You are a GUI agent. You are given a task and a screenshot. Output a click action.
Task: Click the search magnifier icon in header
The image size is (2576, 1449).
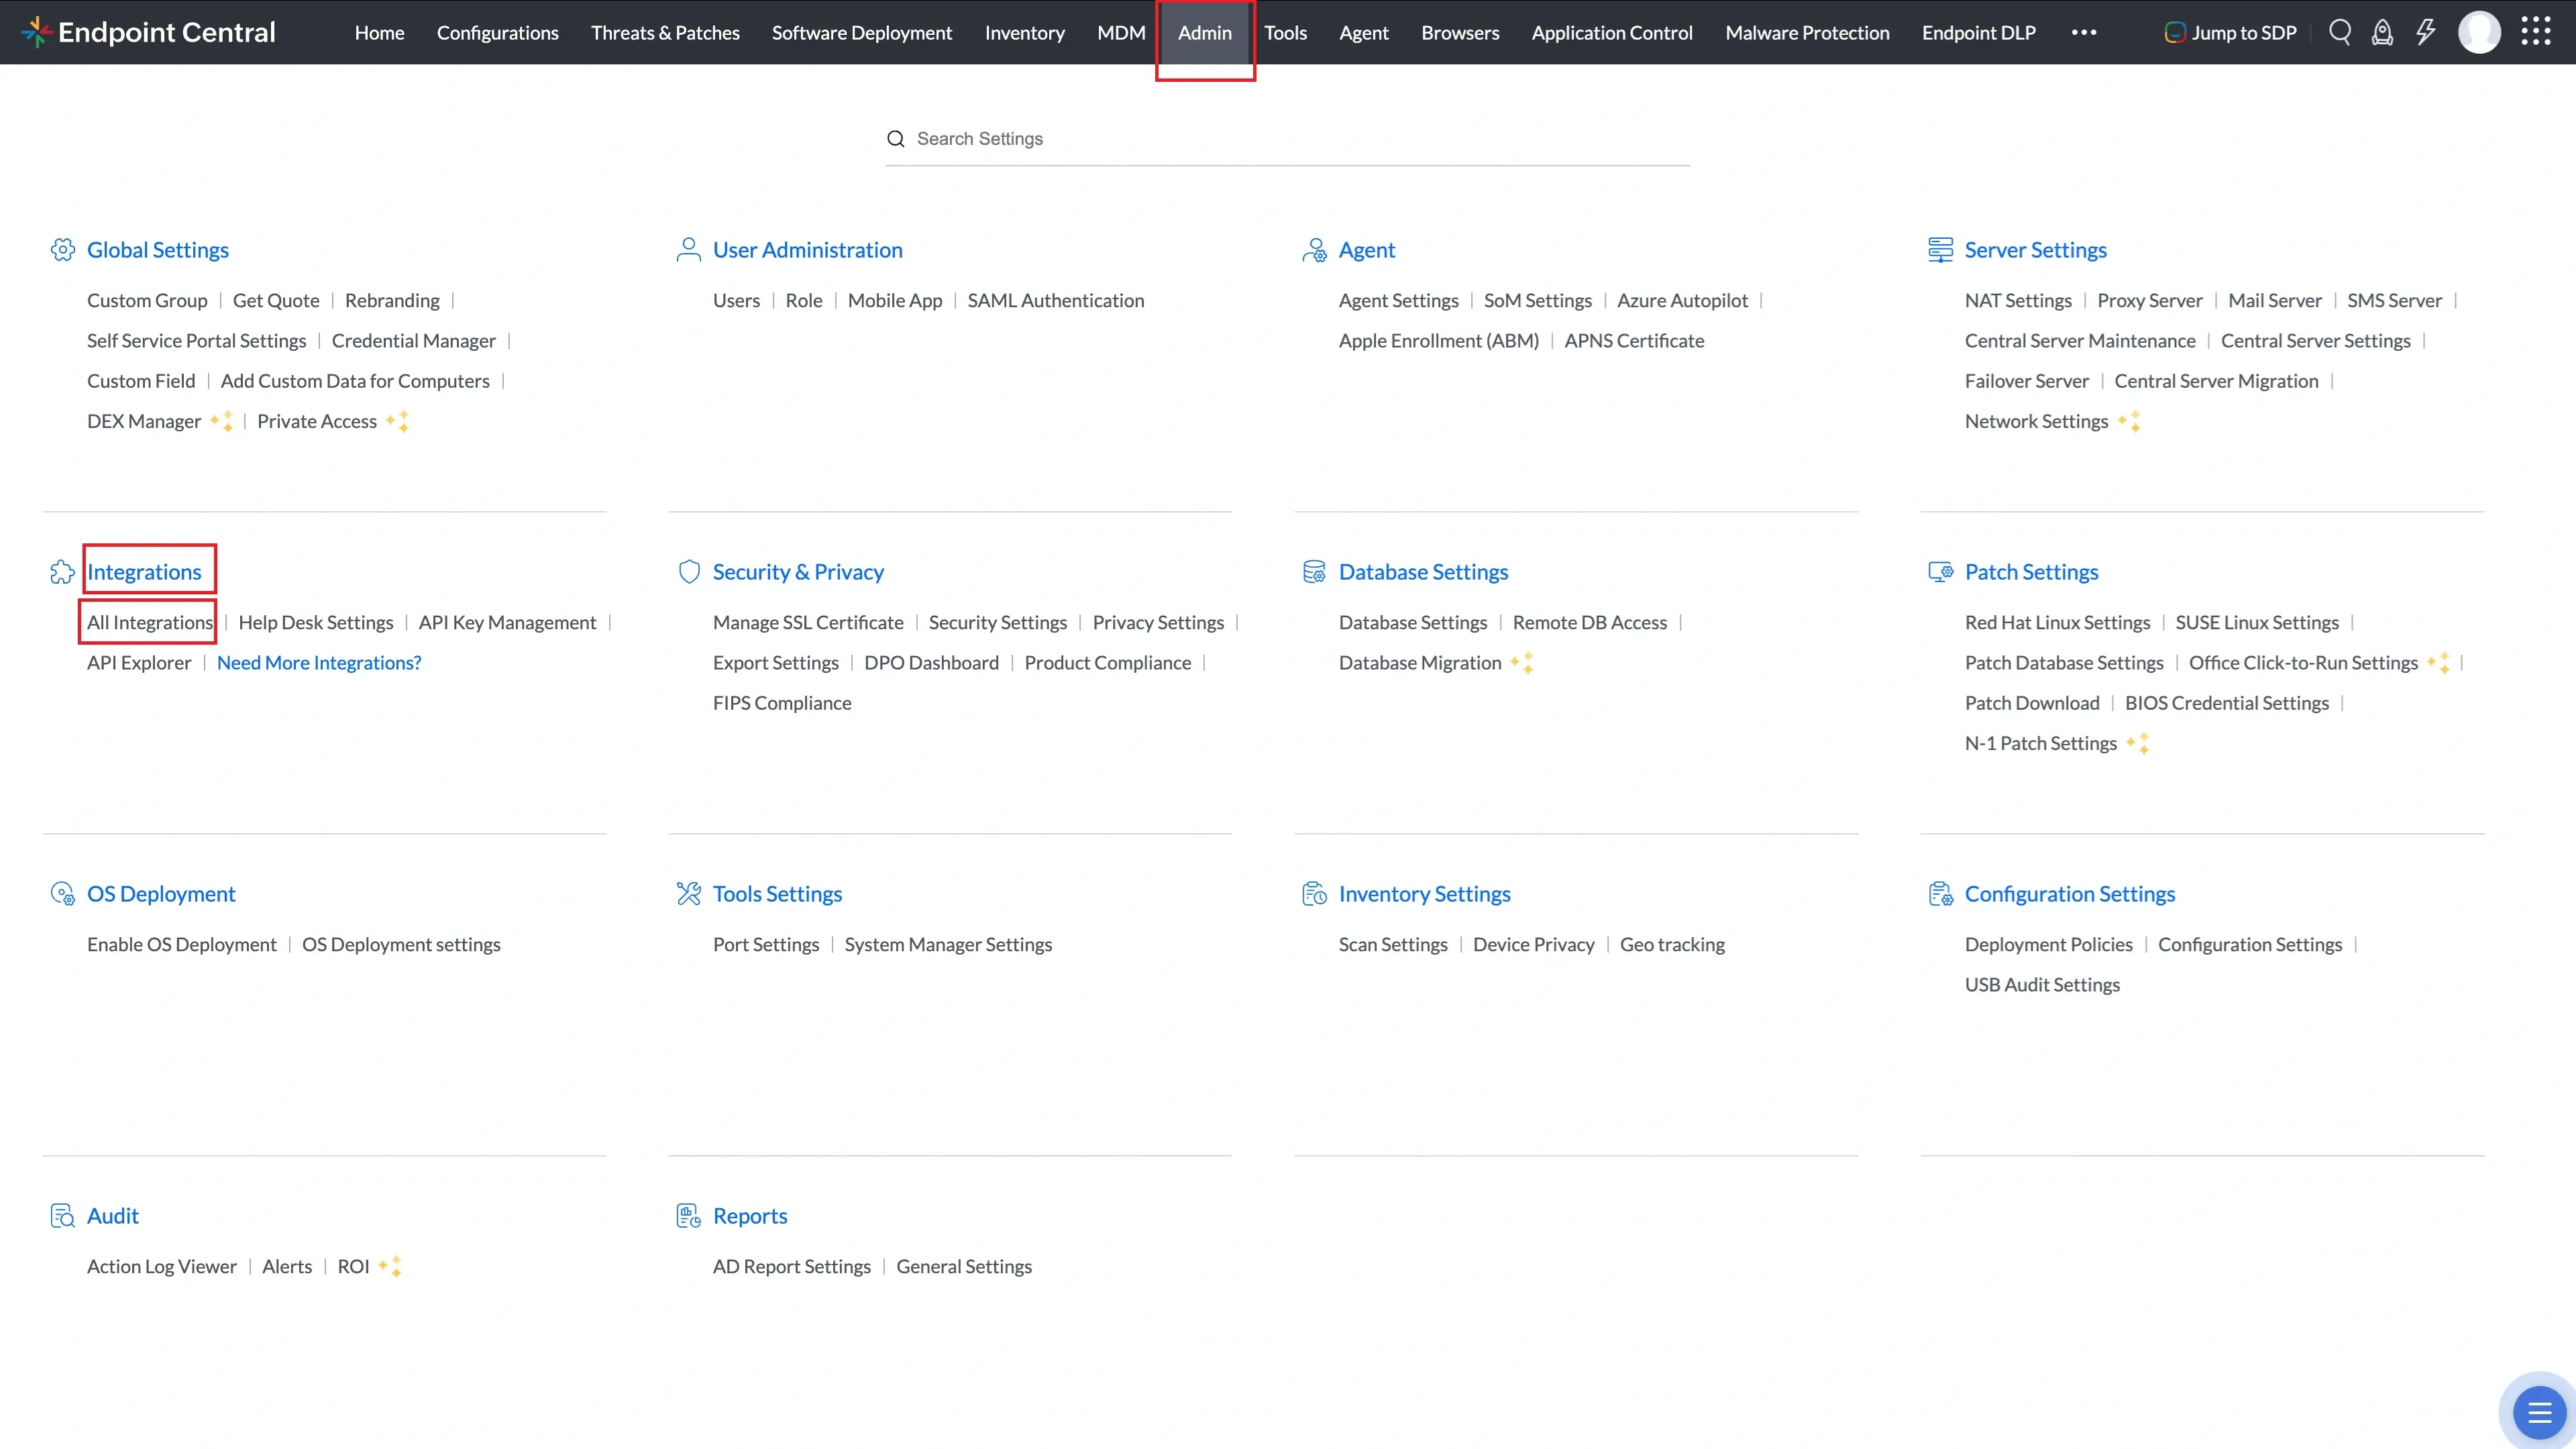point(2340,32)
